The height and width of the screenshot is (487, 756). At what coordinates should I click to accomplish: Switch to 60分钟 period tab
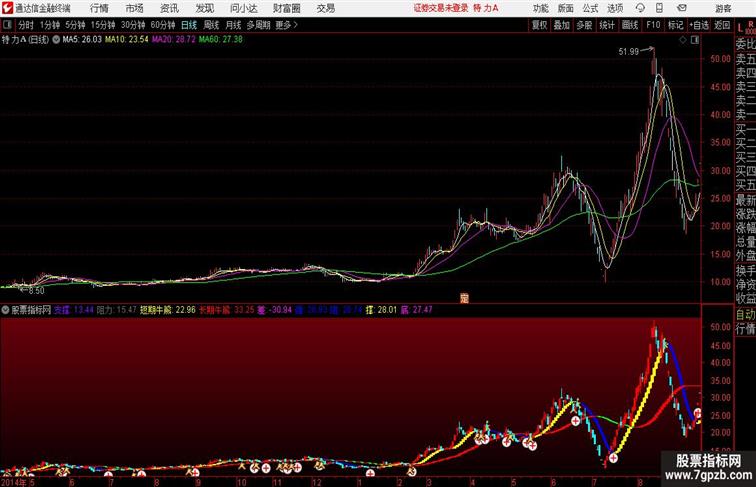coord(162,25)
